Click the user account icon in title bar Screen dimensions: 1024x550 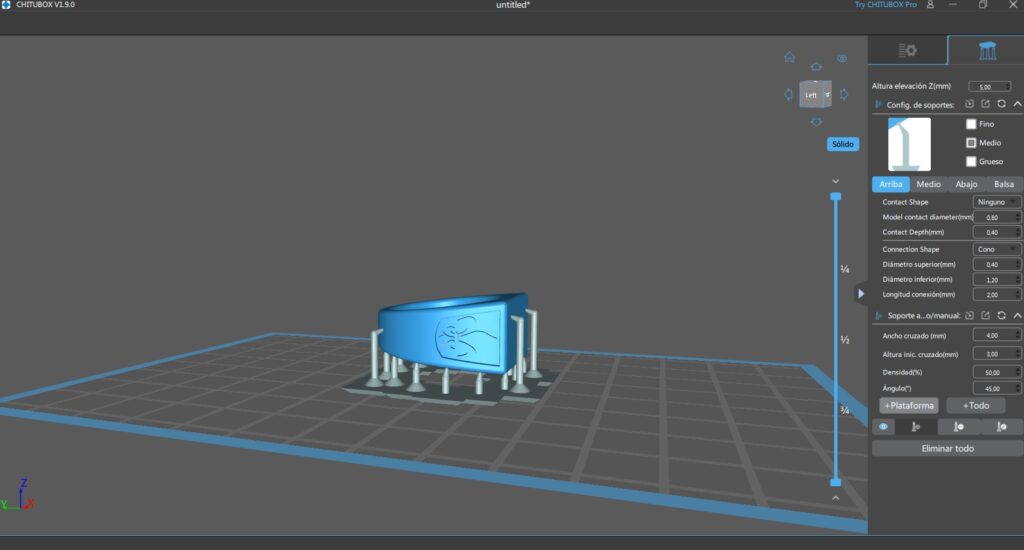click(x=931, y=5)
